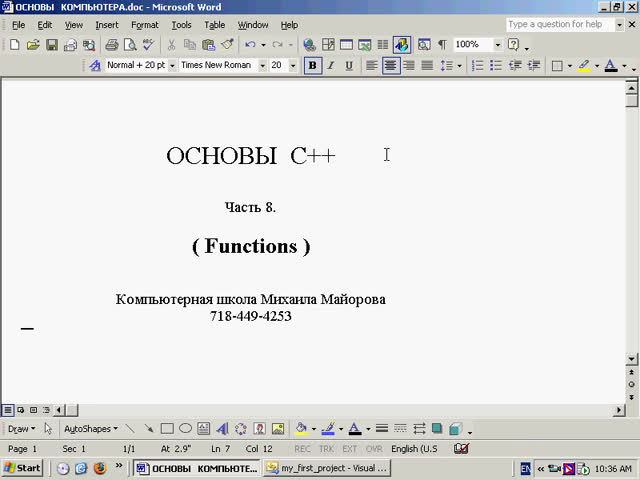Select the Rectangle drawing tool

point(167,429)
